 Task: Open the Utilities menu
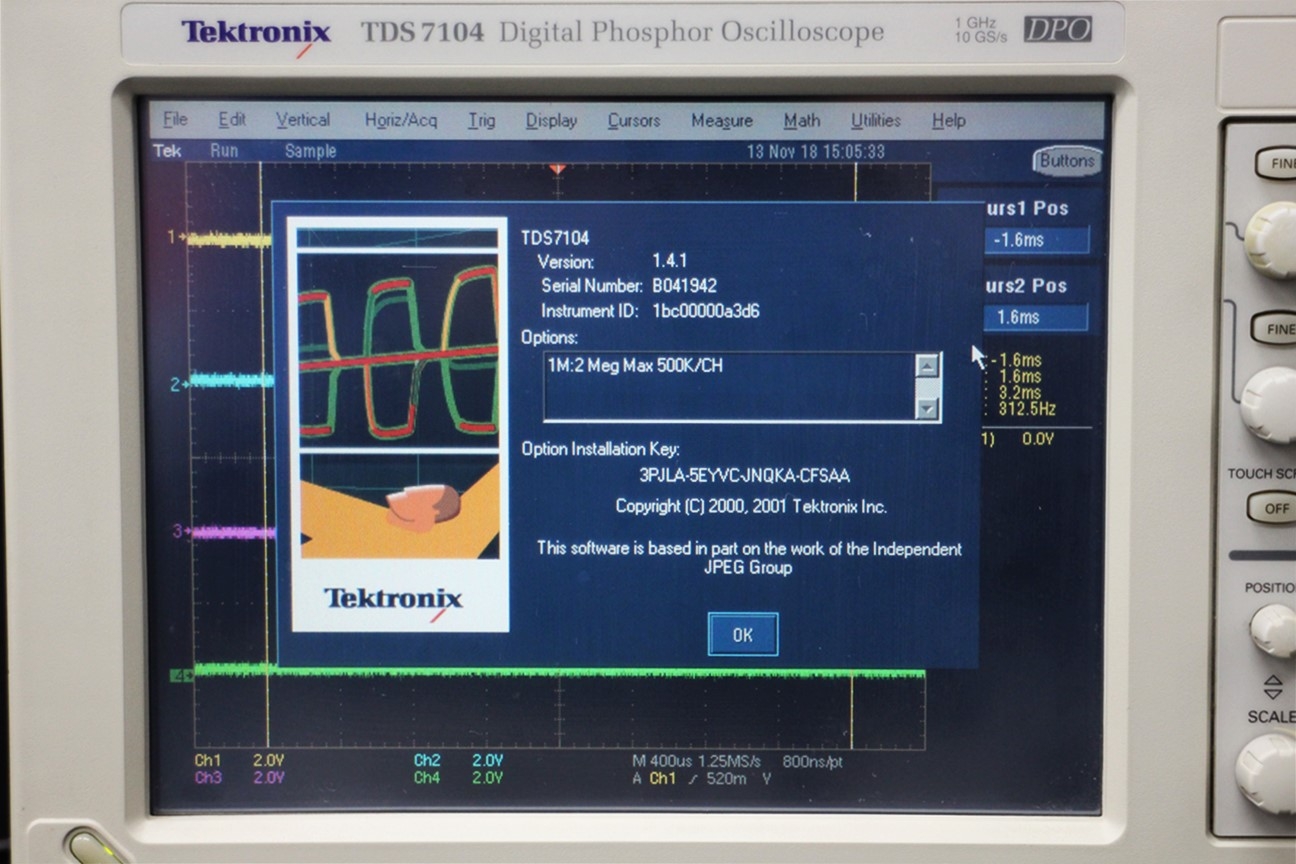click(x=875, y=120)
